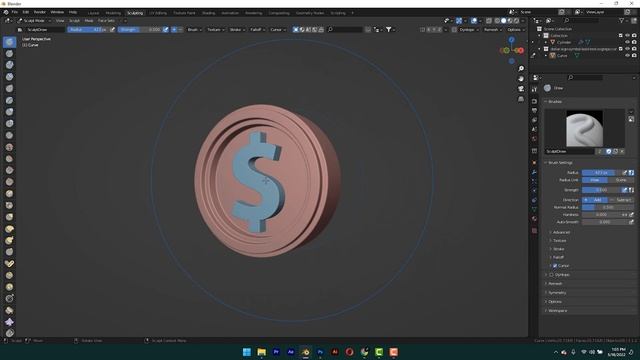
Task: Click the Mask menu in sculpt header
Action: pyautogui.click(x=89, y=20)
